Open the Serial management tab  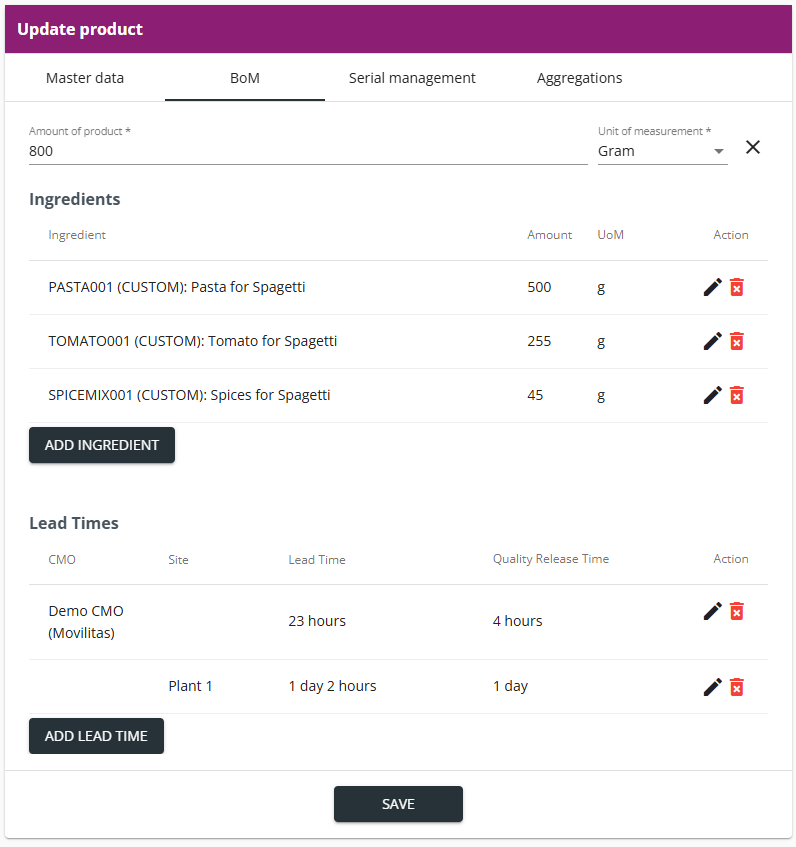pos(412,78)
